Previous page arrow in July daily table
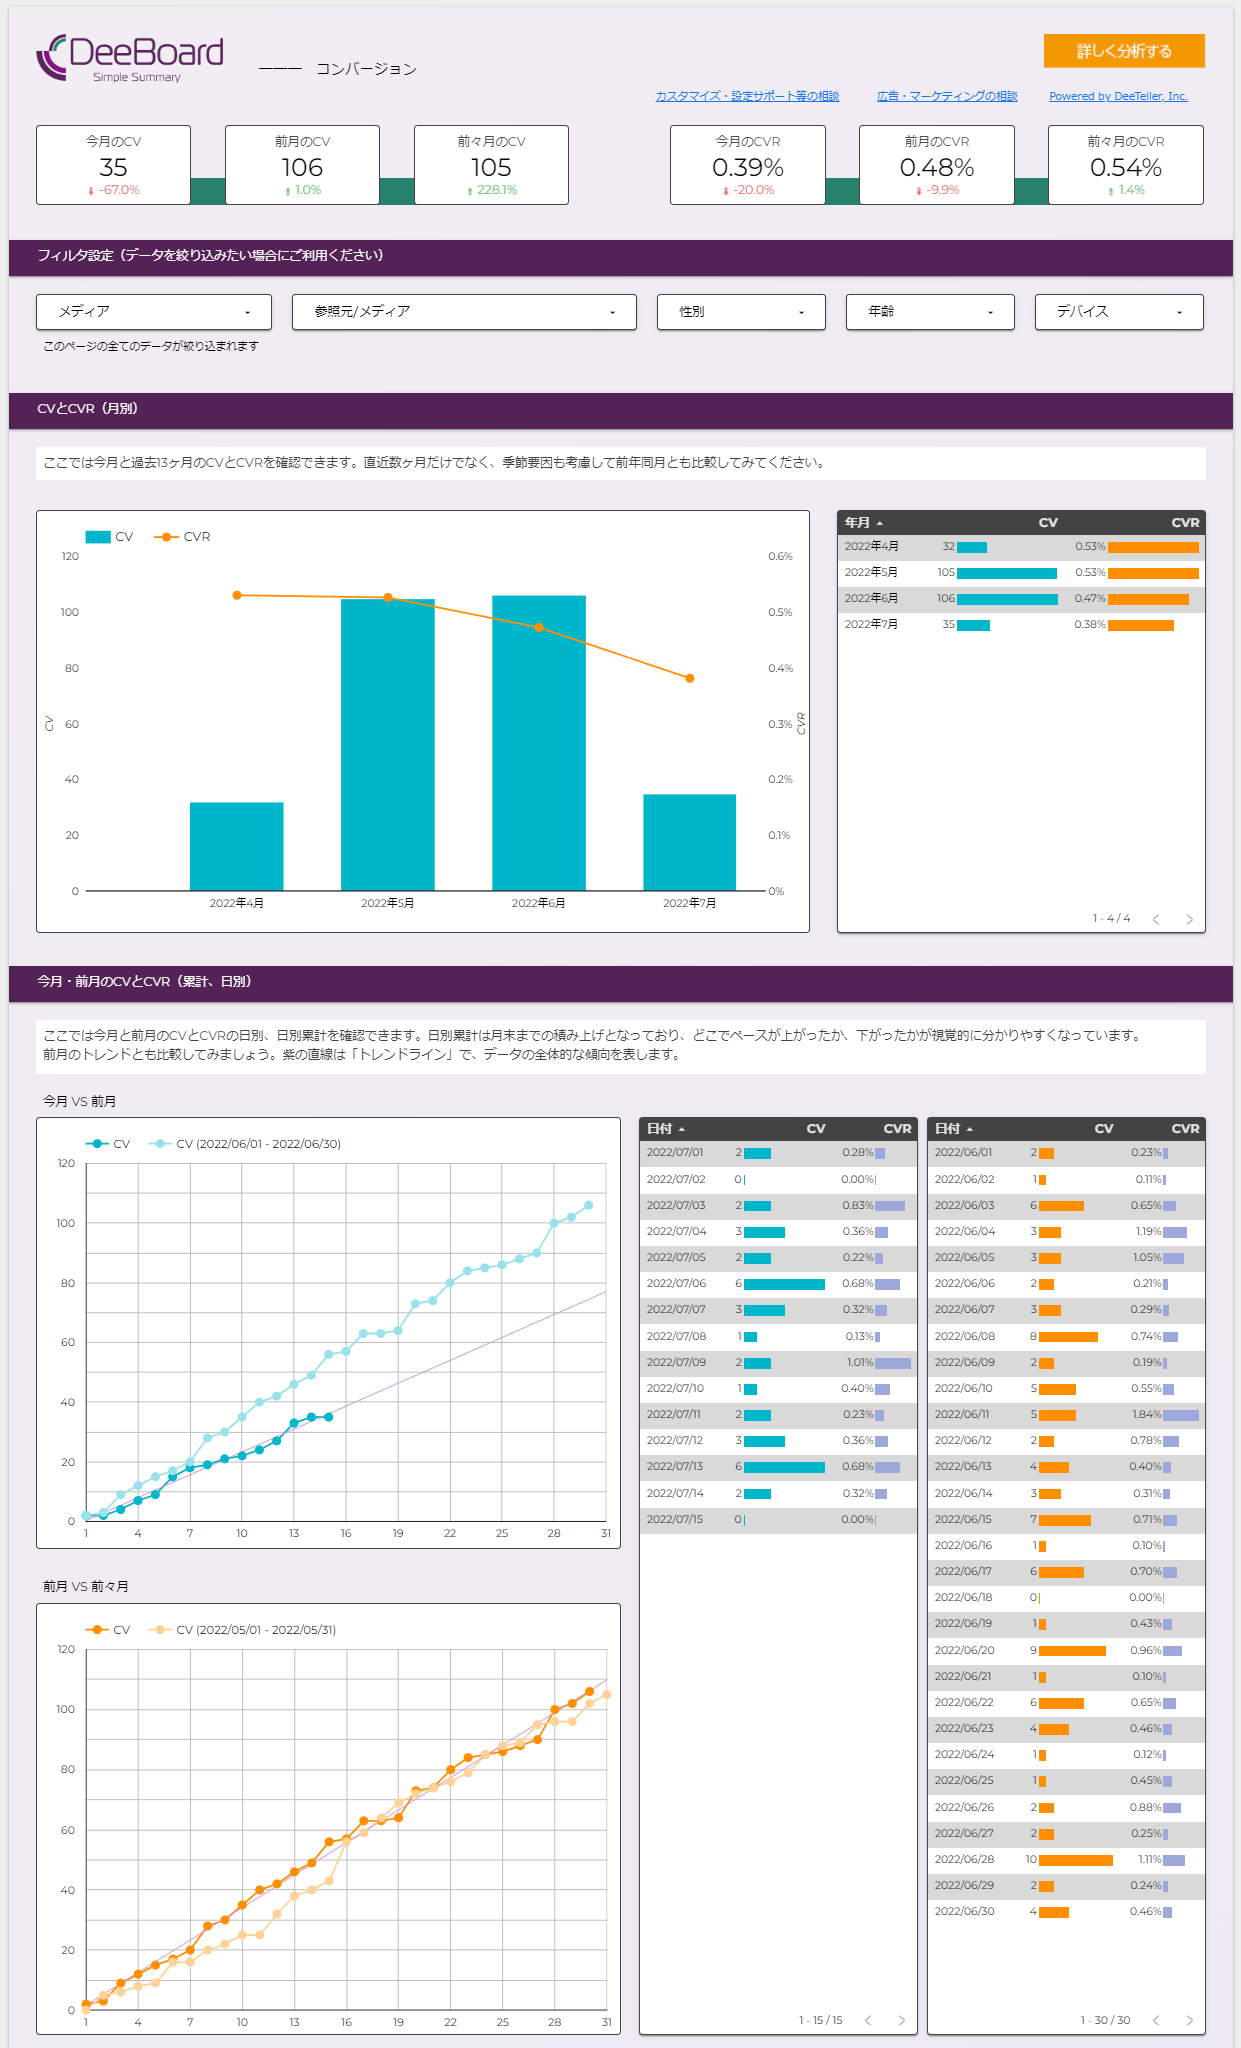The image size is (1241, 2048). (868, 2020)
